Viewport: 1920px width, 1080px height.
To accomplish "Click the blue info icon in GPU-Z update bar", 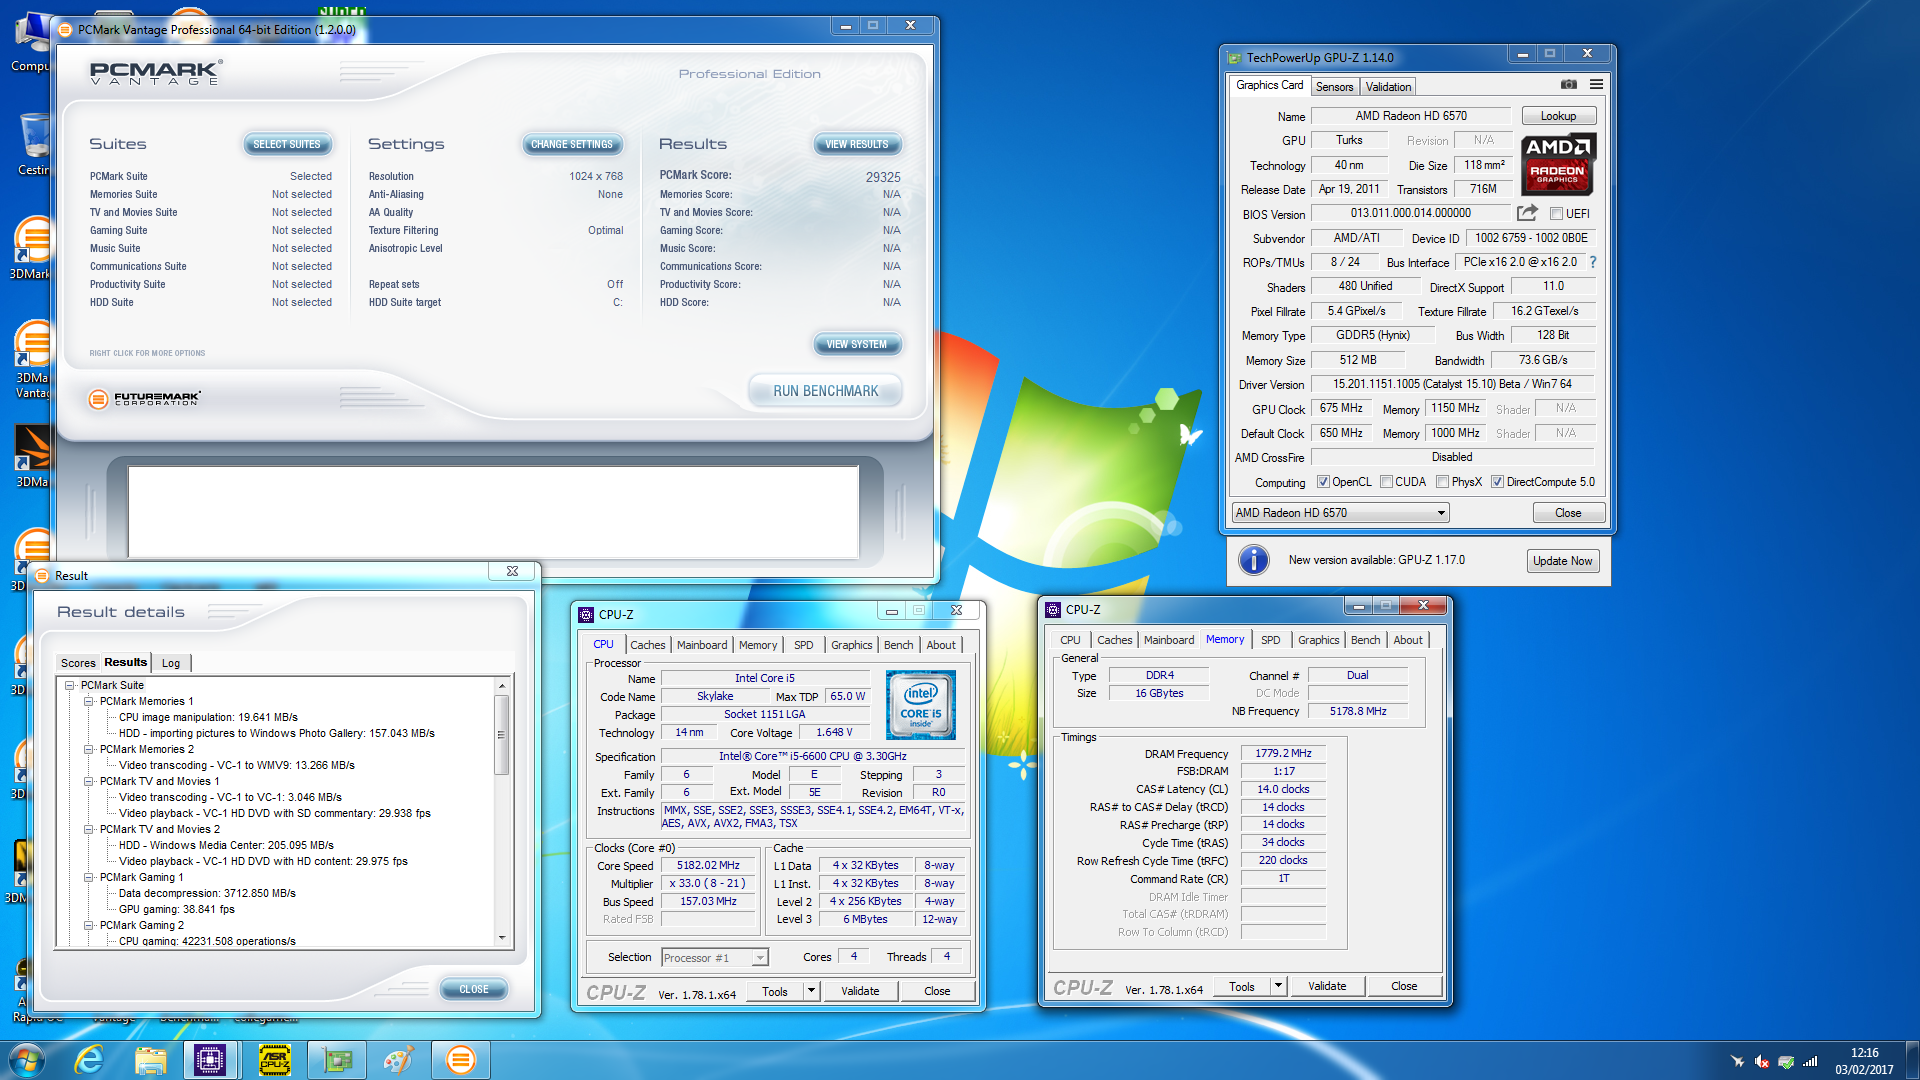I will tap(1253, 560).
